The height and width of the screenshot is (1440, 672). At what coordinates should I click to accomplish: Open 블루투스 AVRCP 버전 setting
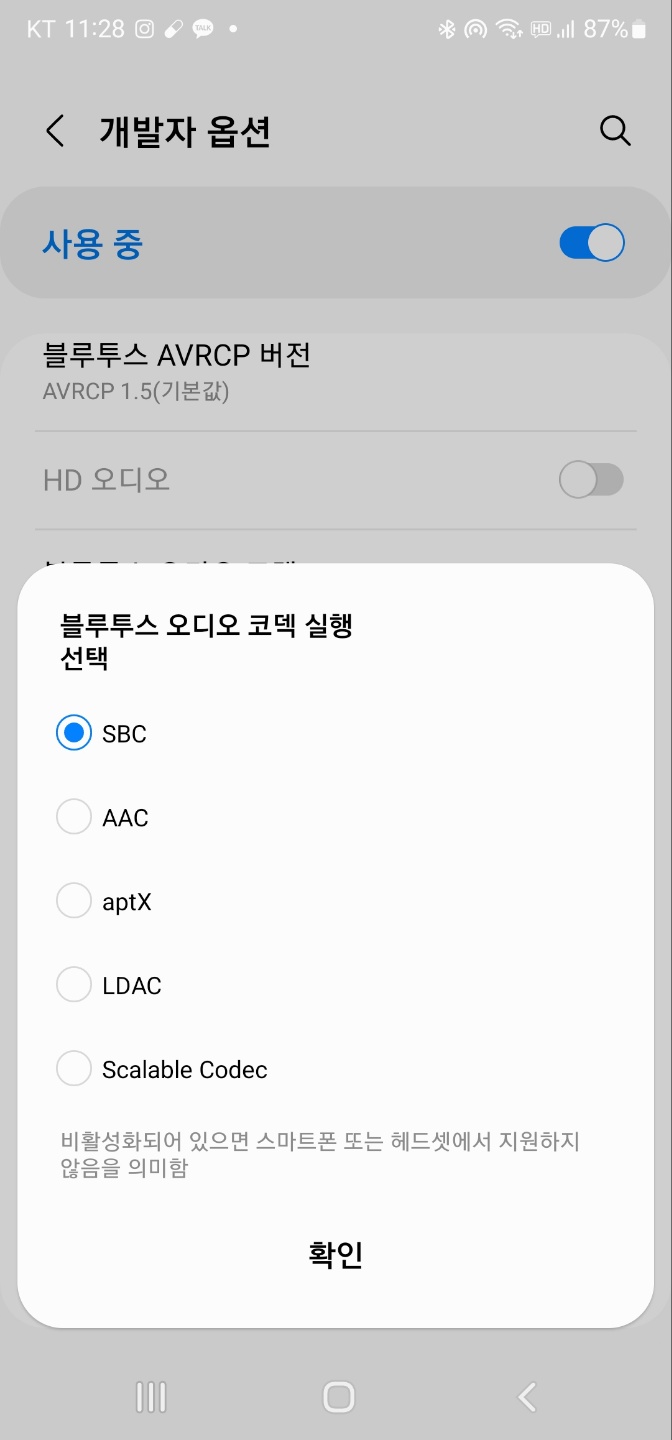[x=336, y=371]
